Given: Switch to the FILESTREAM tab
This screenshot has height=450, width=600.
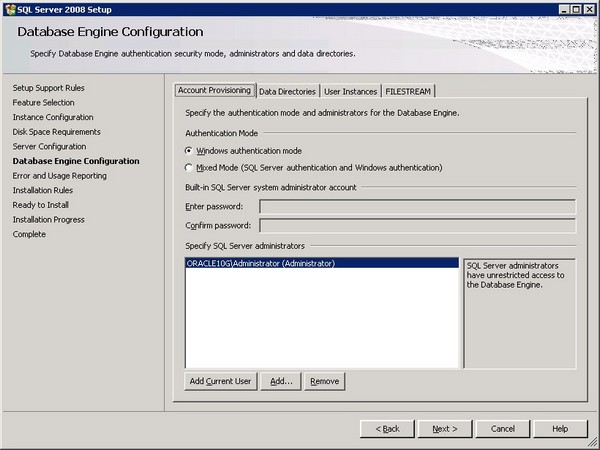Looking at the screenshot, I should (408, 91).
